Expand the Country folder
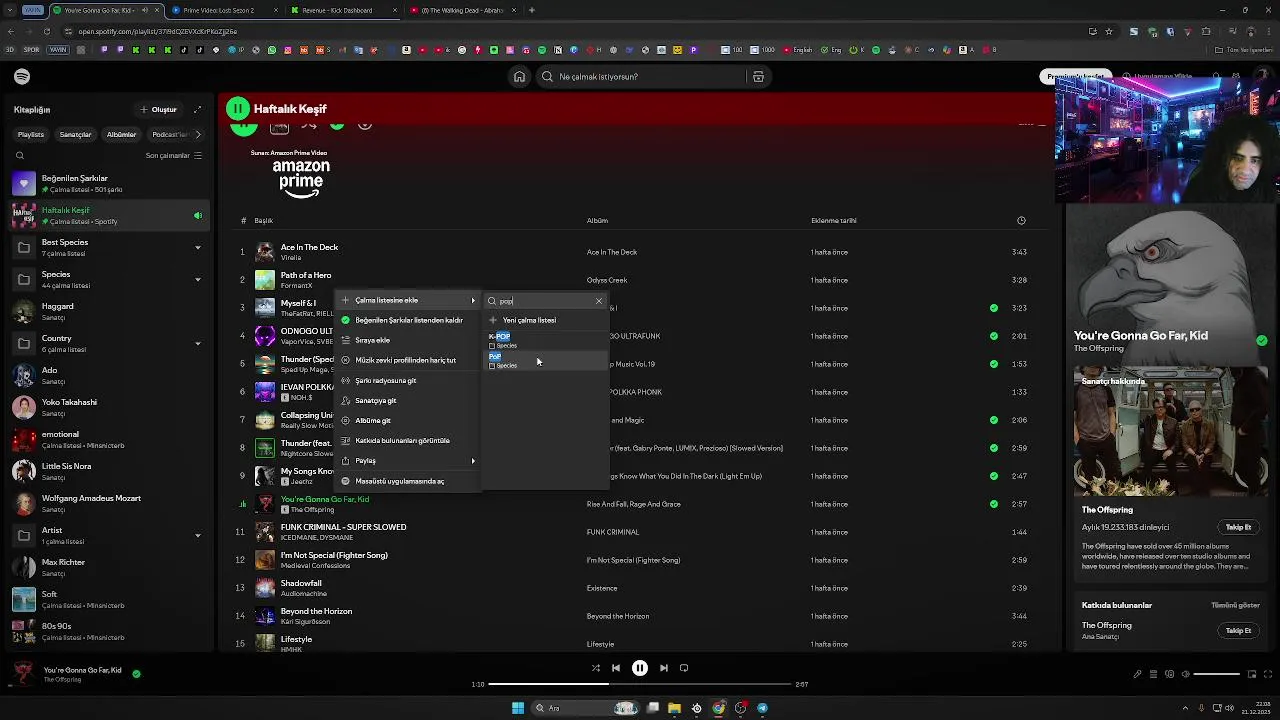Viewport: 1280px width, 720px height. pos(197,343)
